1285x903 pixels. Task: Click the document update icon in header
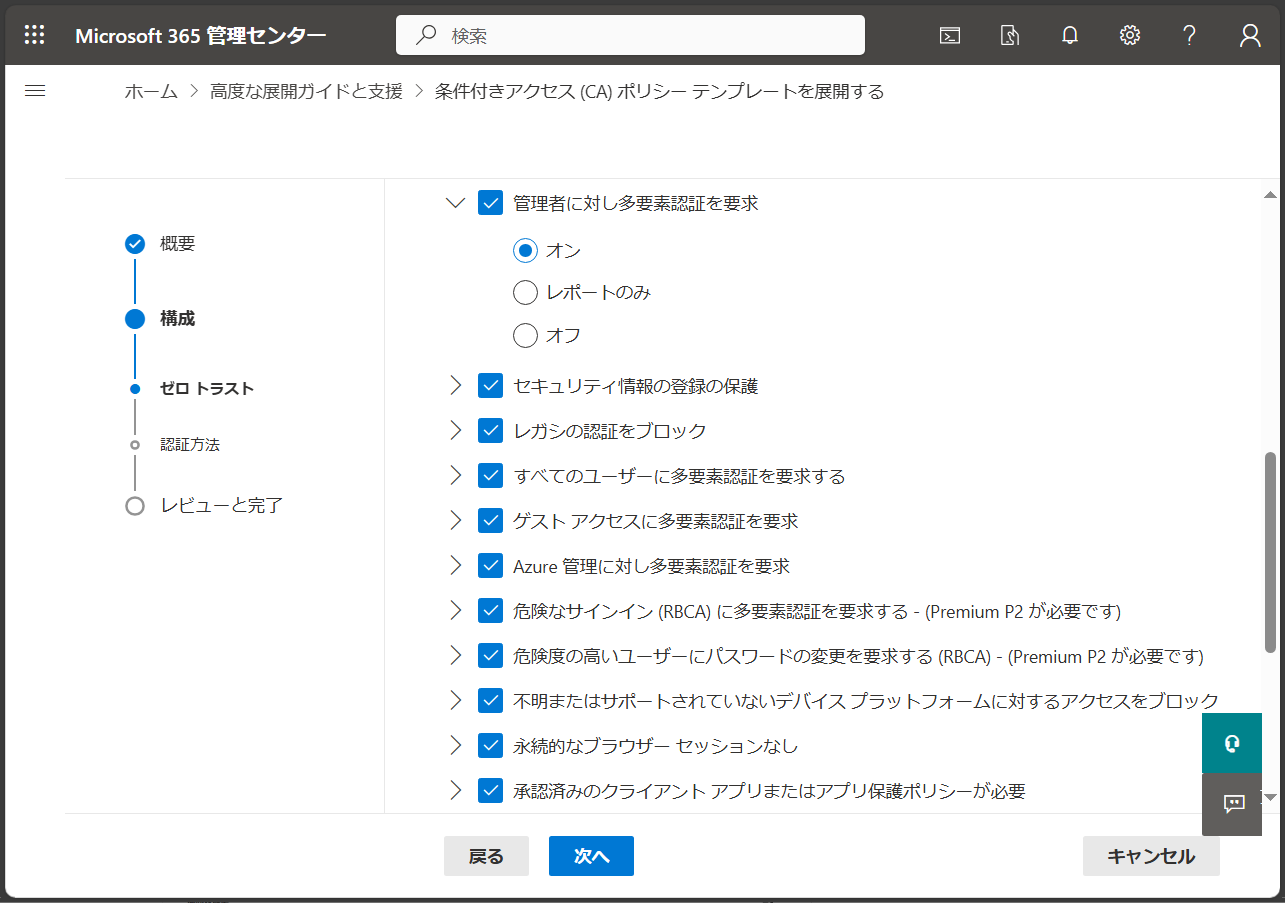click(x=1010, y=35)
